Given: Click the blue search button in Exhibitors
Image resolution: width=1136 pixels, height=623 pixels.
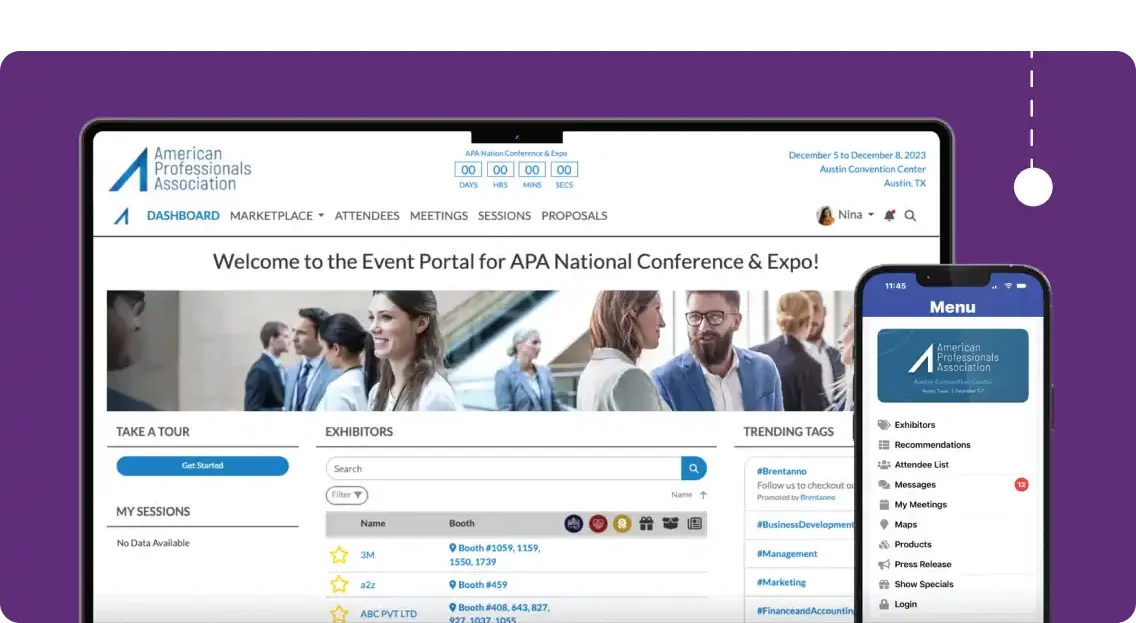Looking at the screenshot, I should click(x=693, y=469).
